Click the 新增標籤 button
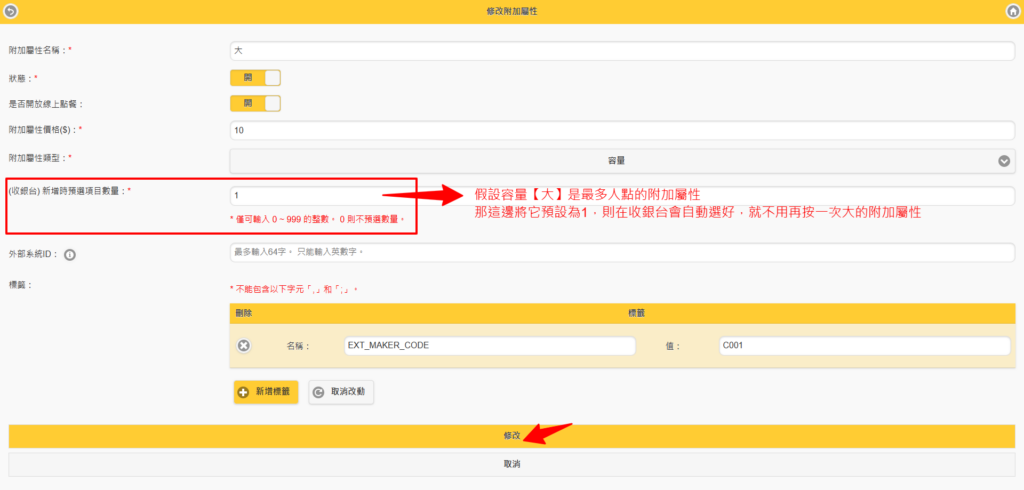Viewport: 1024px width, 490px height. pyautogui.click(x=266, y=392)
